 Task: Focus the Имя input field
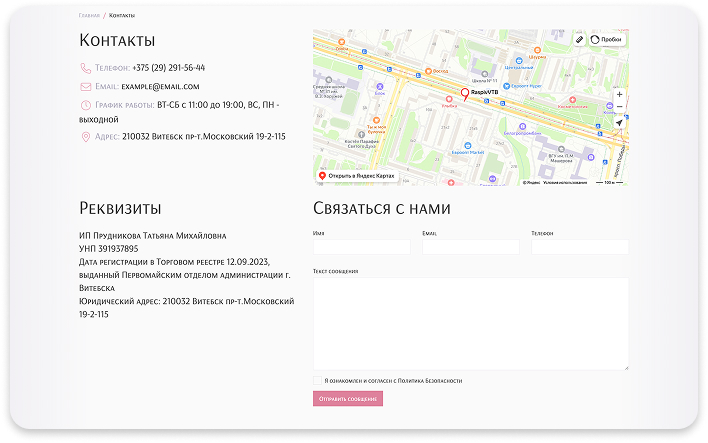(x=361, y=247)
